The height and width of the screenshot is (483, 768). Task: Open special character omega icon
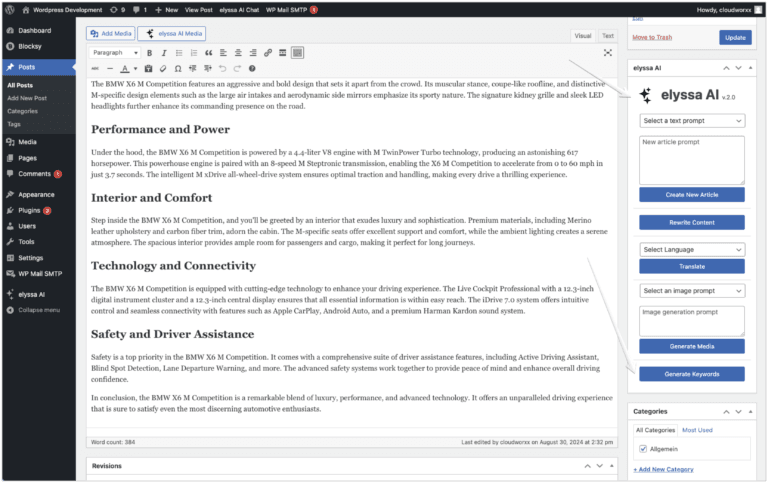178,69
